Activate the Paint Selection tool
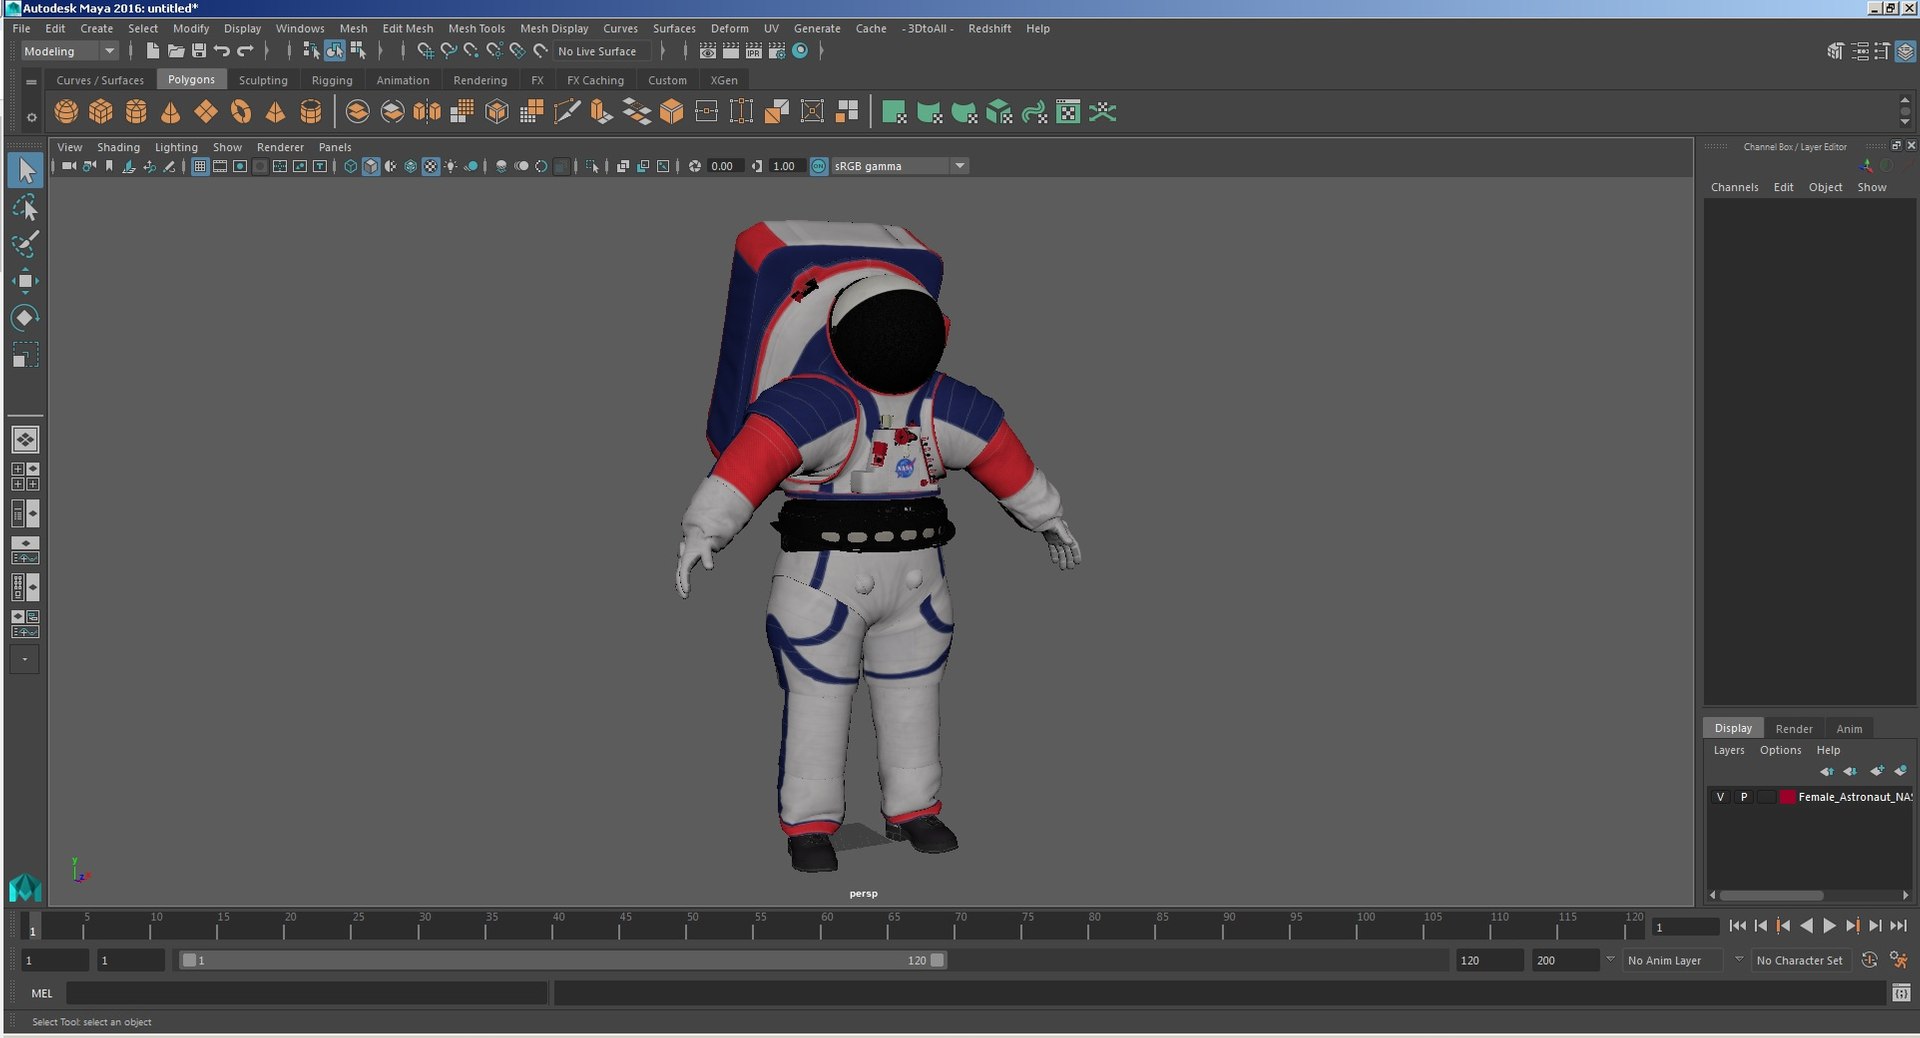 pyautogui.click(x=25, y=244)
